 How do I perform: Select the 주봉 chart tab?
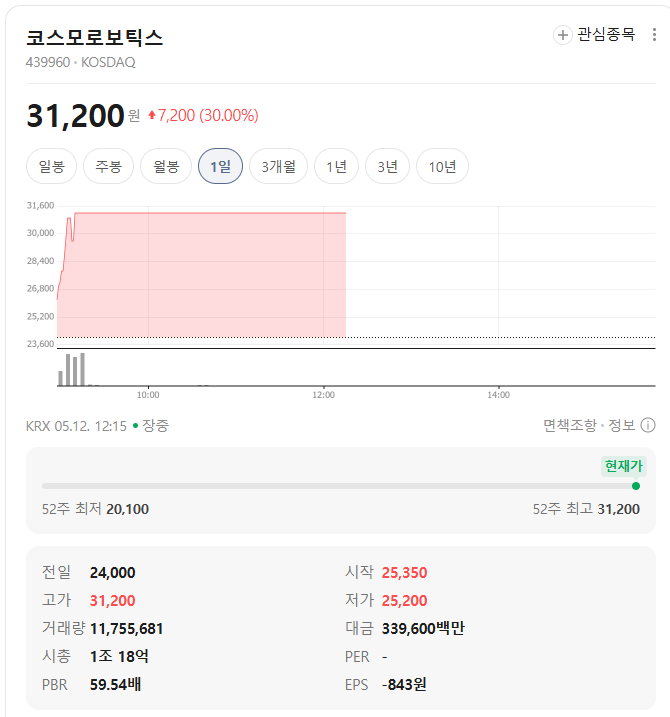tap(108, 166)
